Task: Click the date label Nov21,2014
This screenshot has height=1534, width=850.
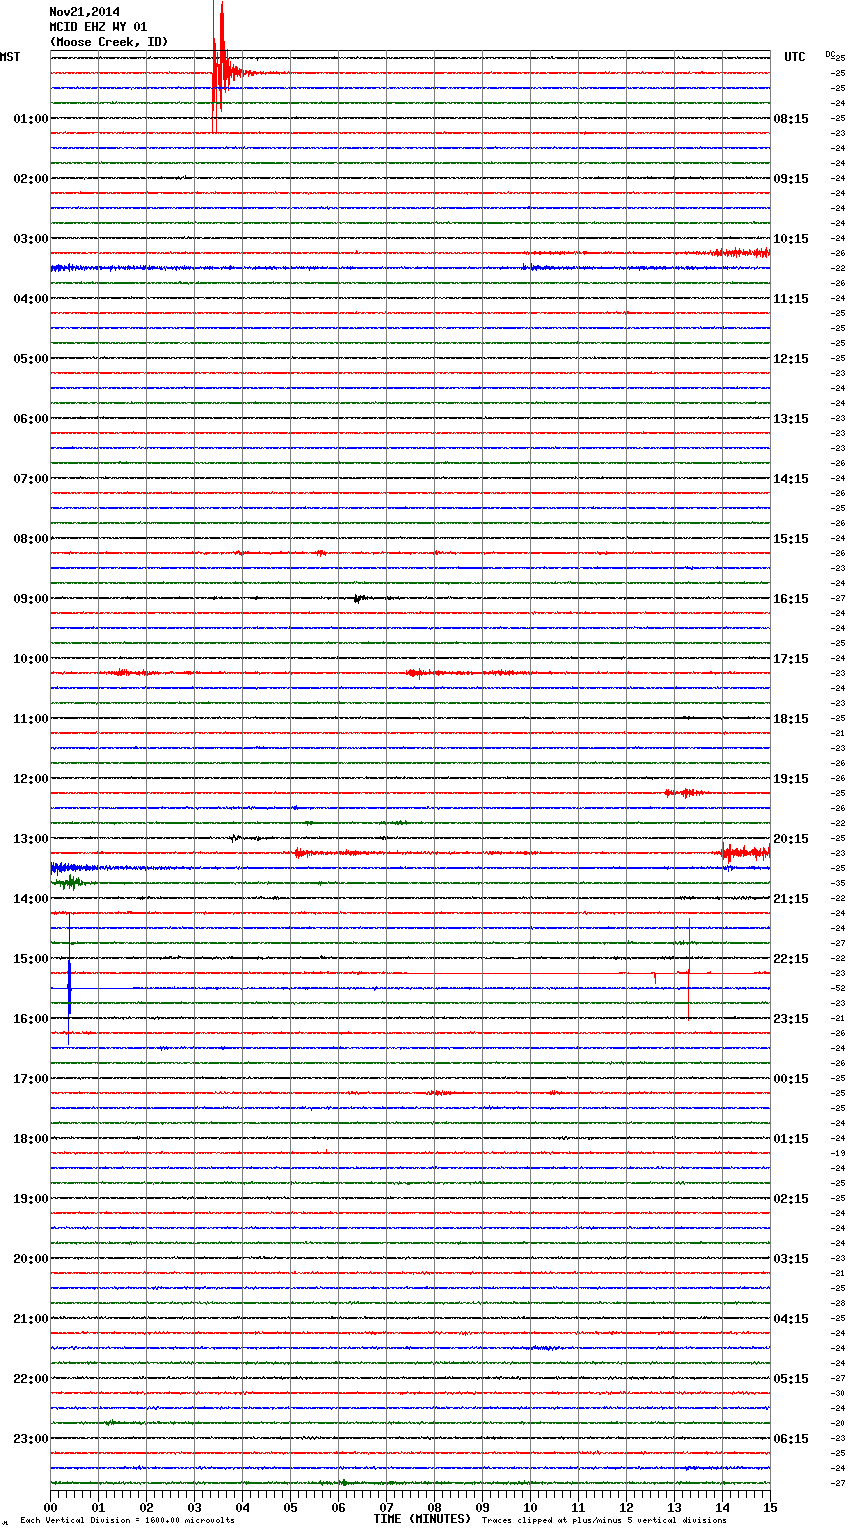Action: [85, 12]
